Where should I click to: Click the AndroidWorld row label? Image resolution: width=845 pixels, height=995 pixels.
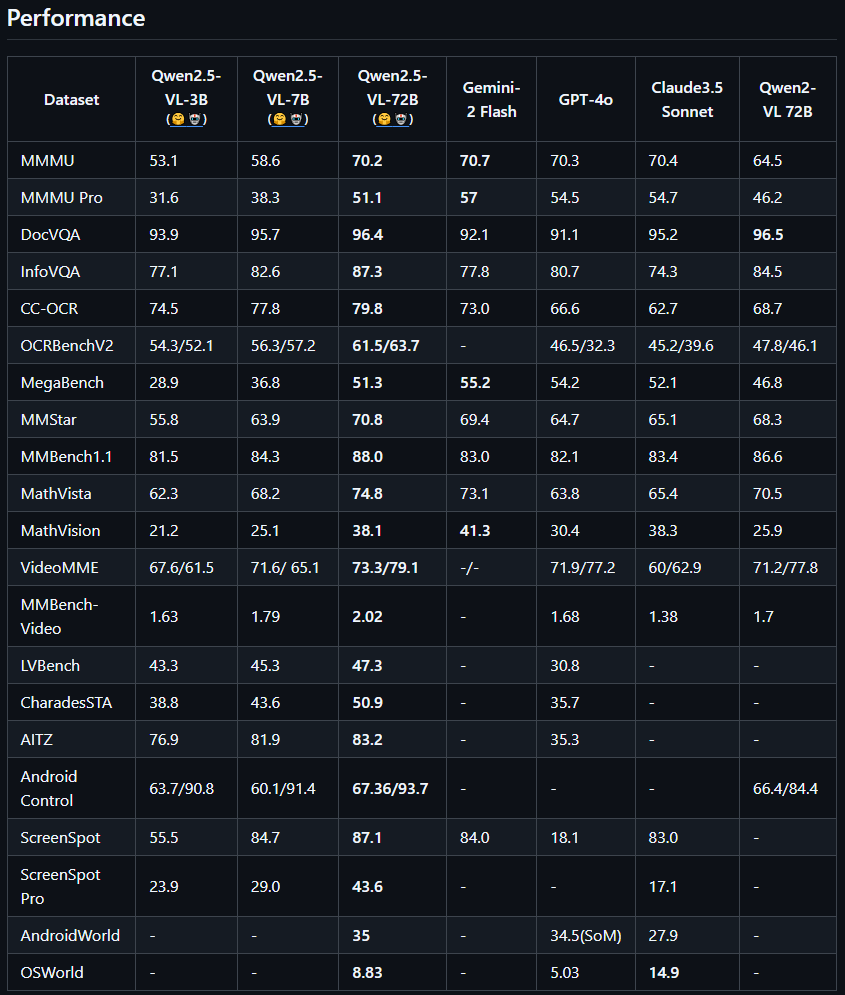(x=70, y=935)
